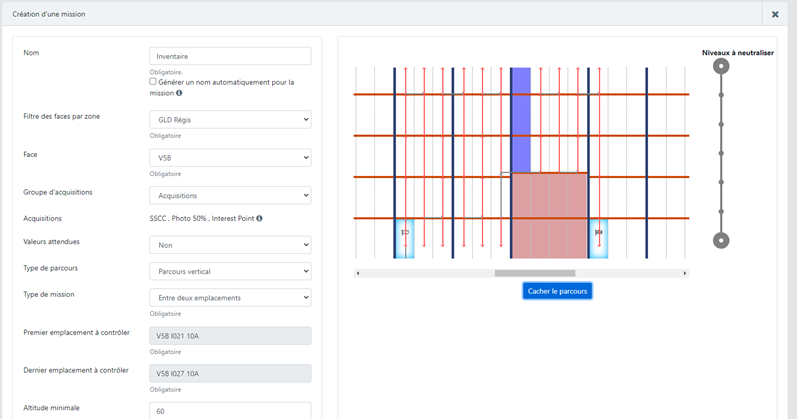Click the Altitude minimale input field
The width and height of the screenshot is (797, 419).
[x=230, y=410]
